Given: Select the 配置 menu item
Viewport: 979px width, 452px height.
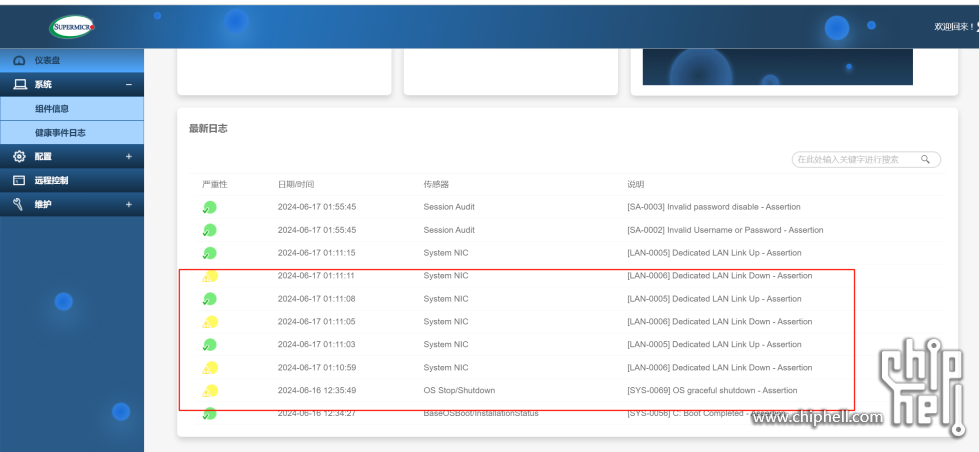Looking at the screenshot, I should click(x=72, y=157).
